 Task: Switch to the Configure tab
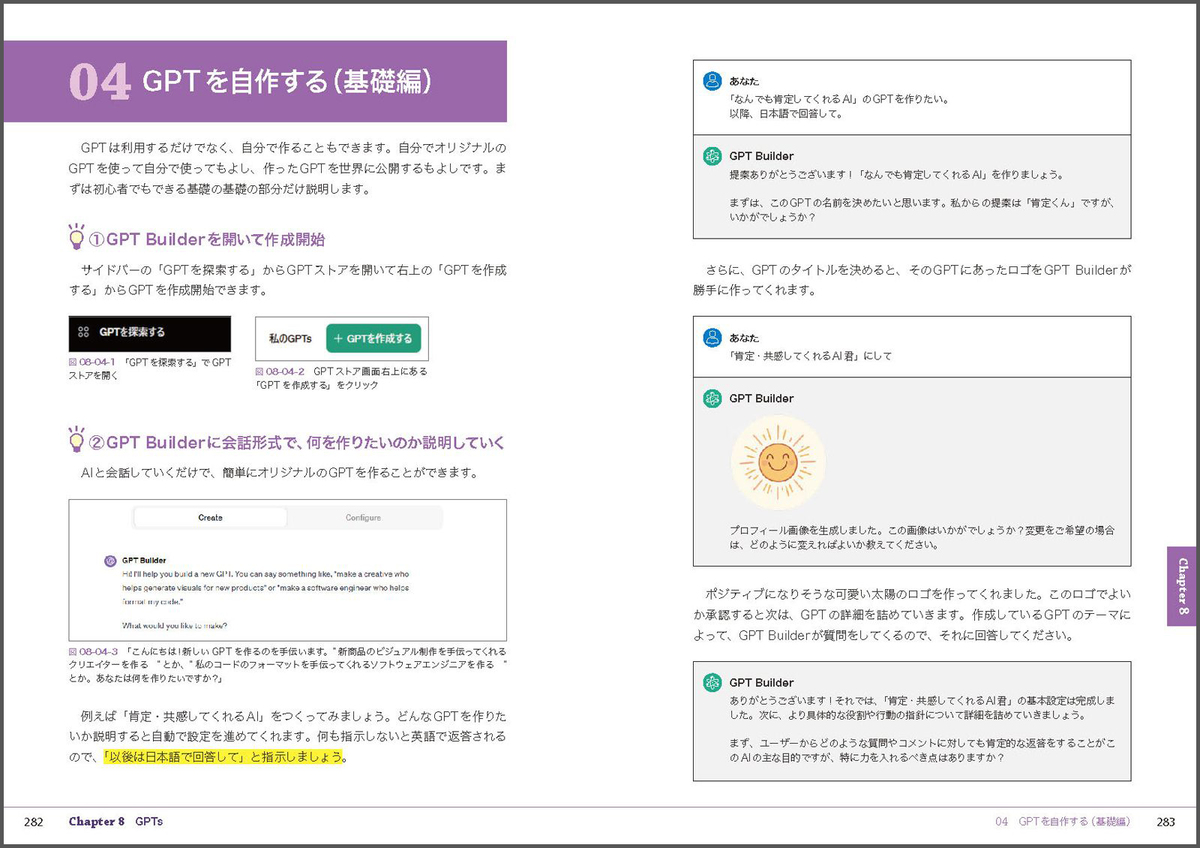[363, 518]
